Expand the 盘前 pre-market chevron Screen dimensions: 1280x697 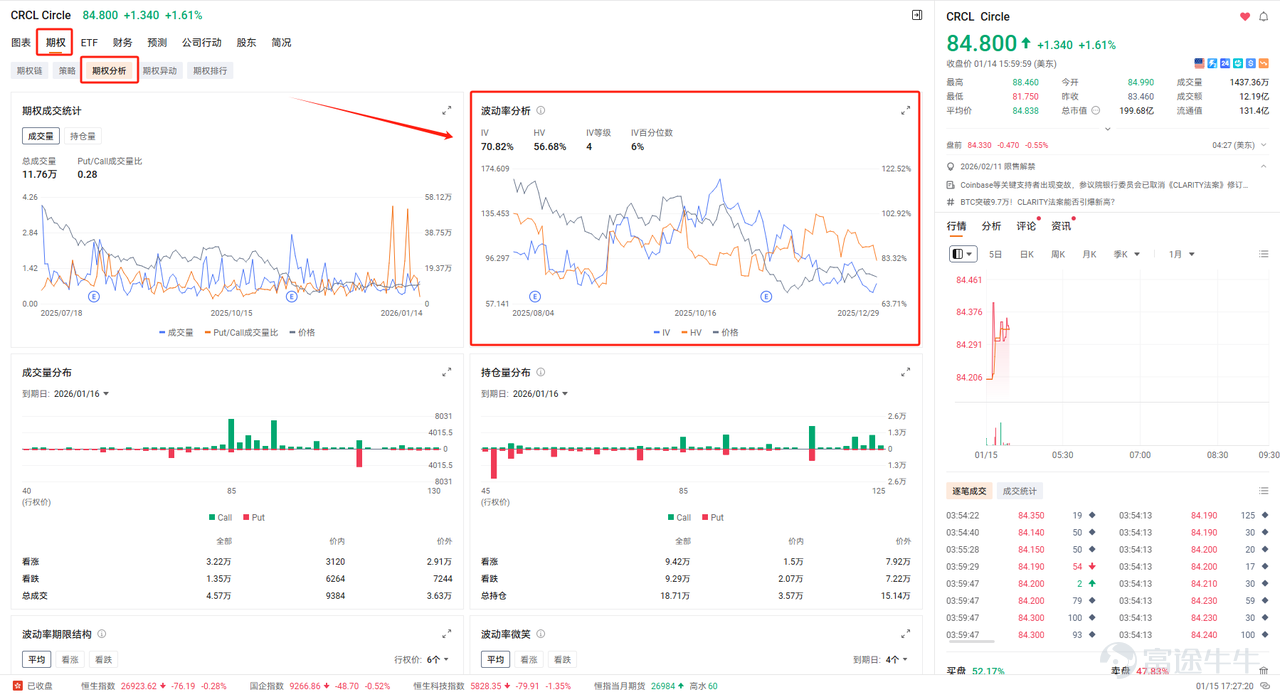pyautogui.click(x=1264, y=145)
